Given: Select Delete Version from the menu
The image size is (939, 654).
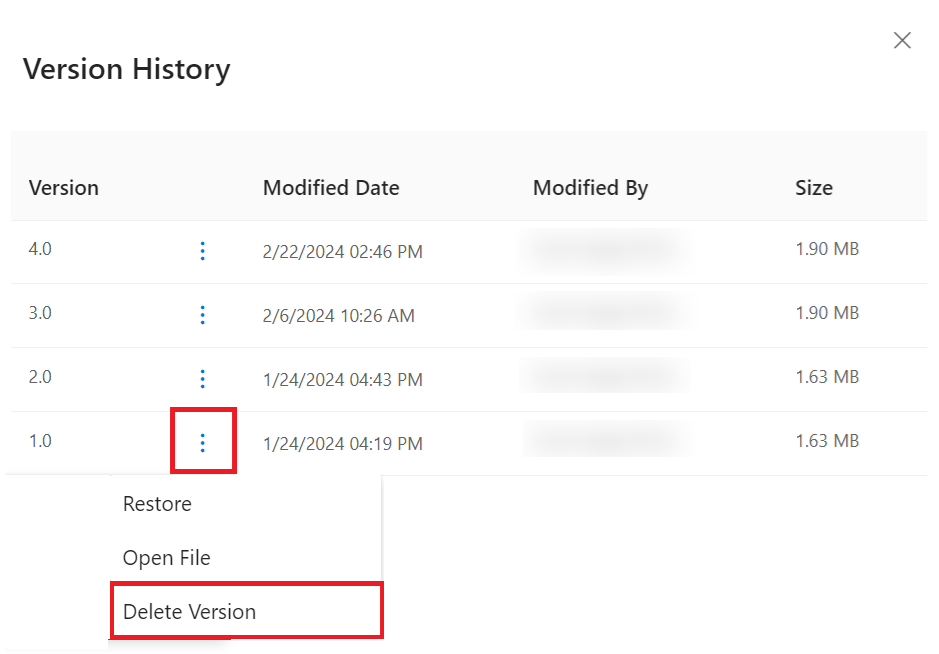Looking at the screenshot, I should [188, 610].
